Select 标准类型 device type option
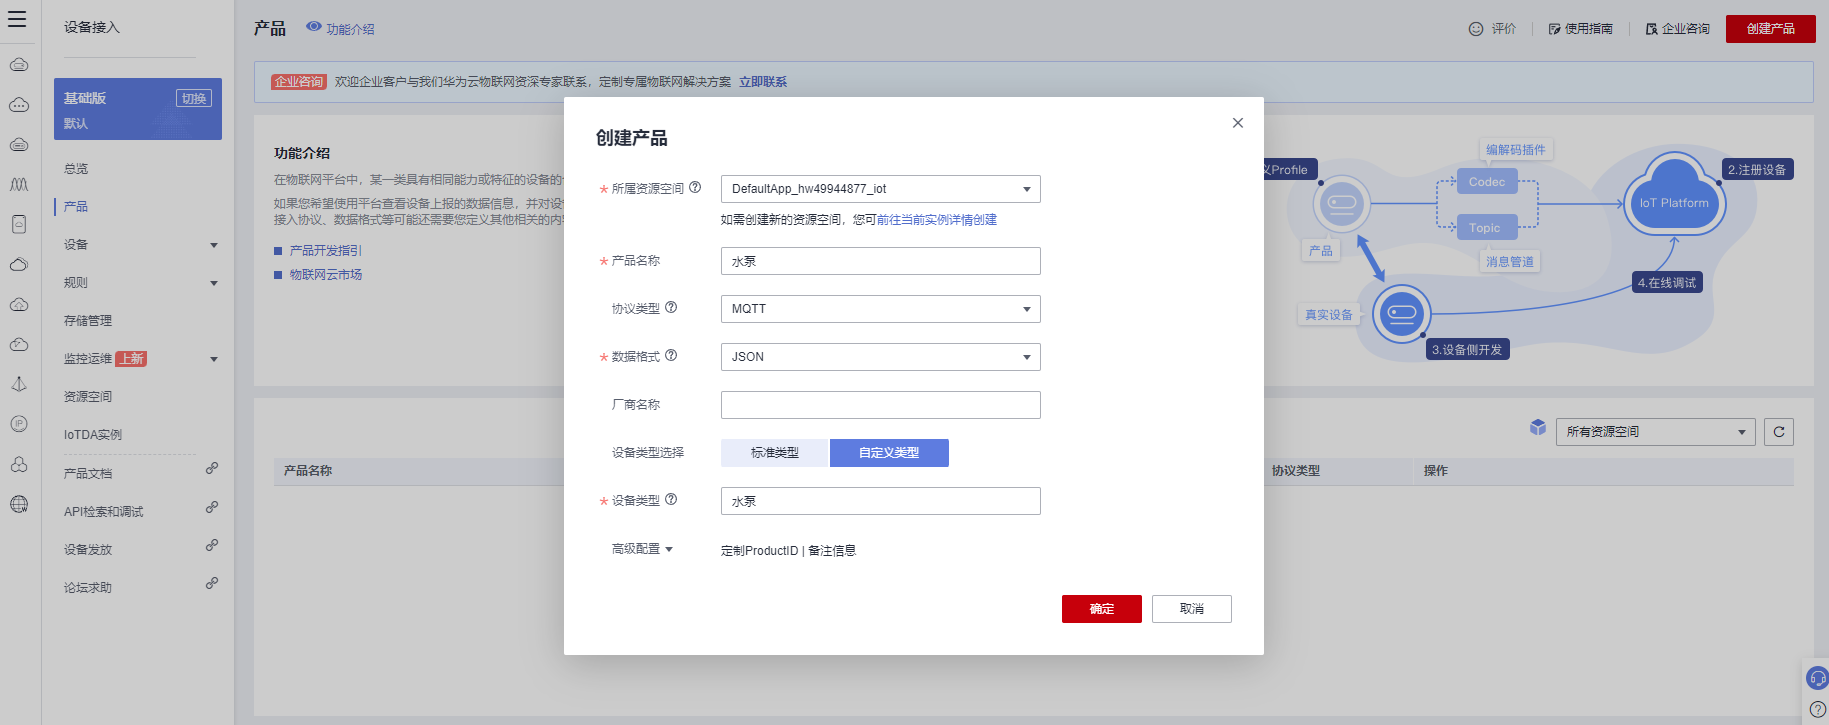Image resolution: width=1829 pixels, height=725 pixels. pyautogui.click(x=775, y=453)
